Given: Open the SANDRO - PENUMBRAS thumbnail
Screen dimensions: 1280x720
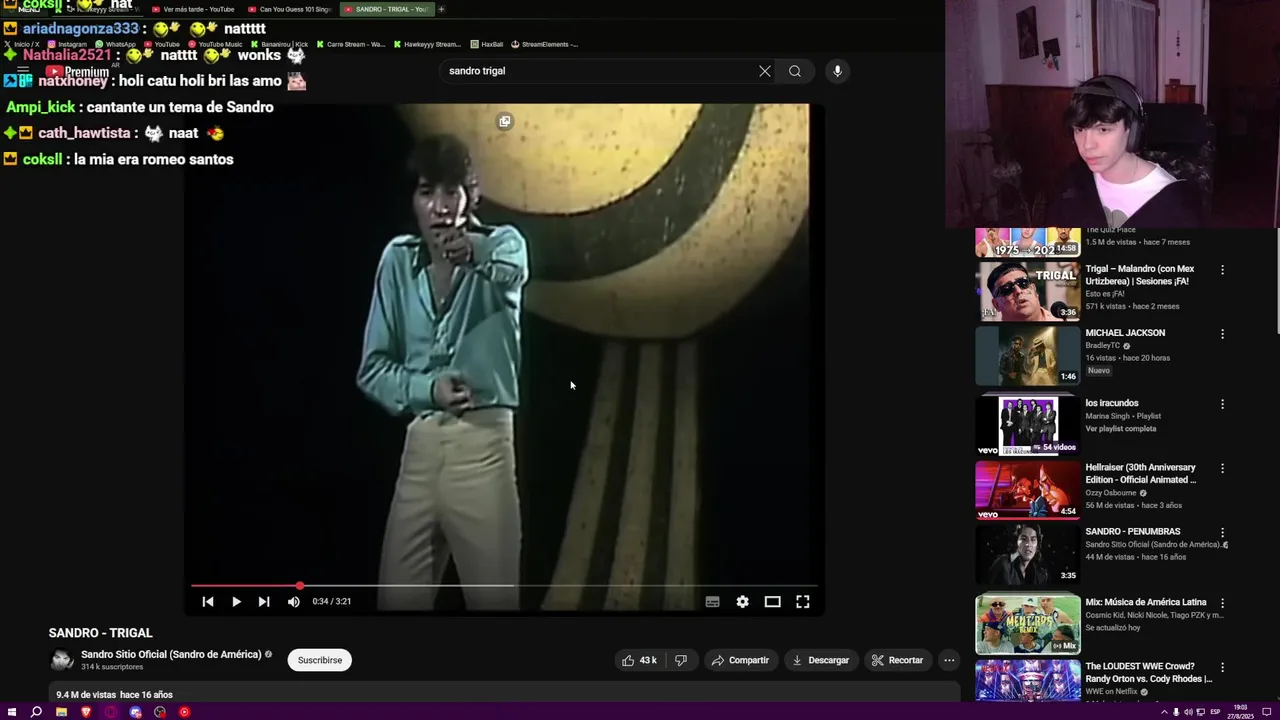Looking at the screenshot, I should click(x=1028, y=554).
